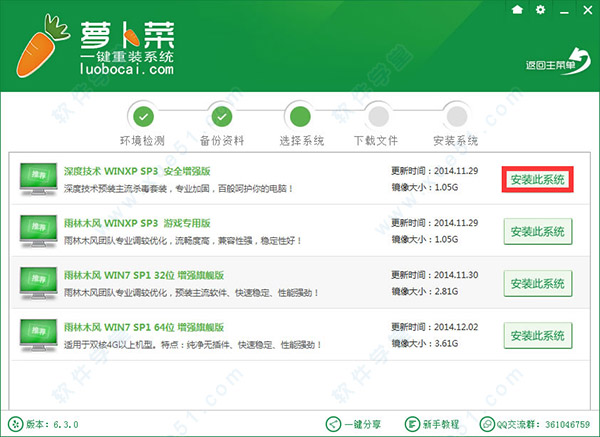Click monitor icon for WIN7 SP1 64位
The height and width of the screenshot is (437, 600).
point(38,335)
